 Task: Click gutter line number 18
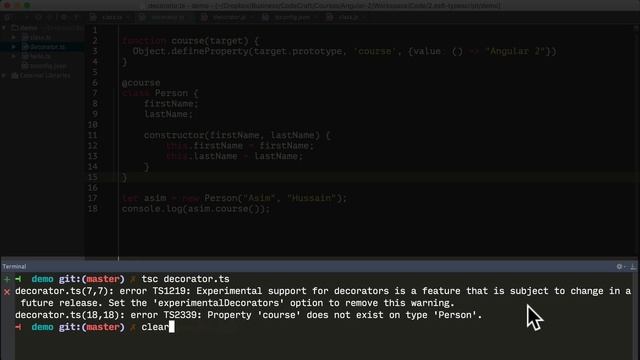pos(93,209)
